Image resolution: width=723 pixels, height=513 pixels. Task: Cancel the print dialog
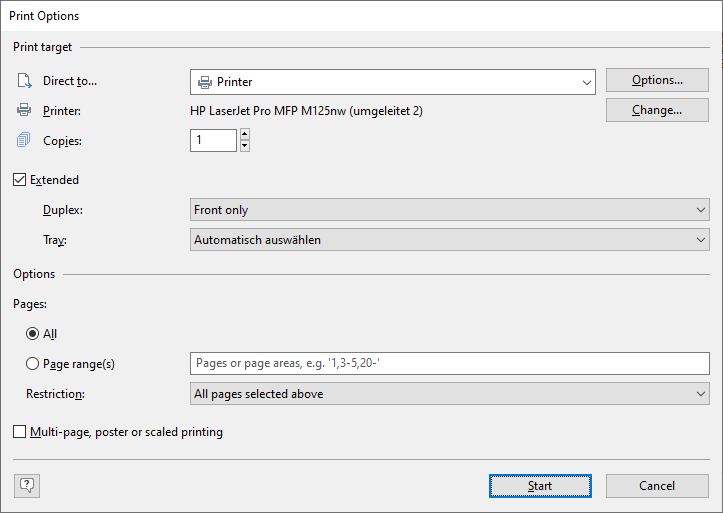[657, 486]
